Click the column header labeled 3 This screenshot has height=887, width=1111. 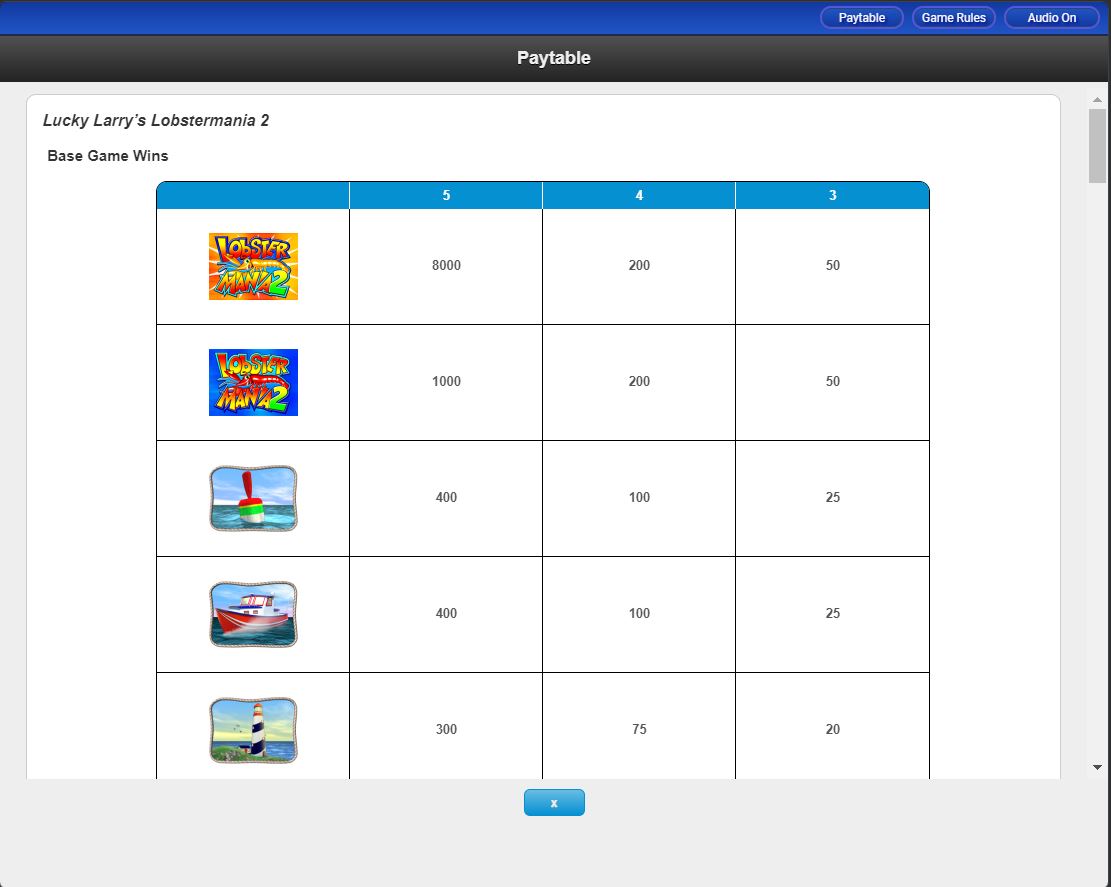click(x=832, y=195)
